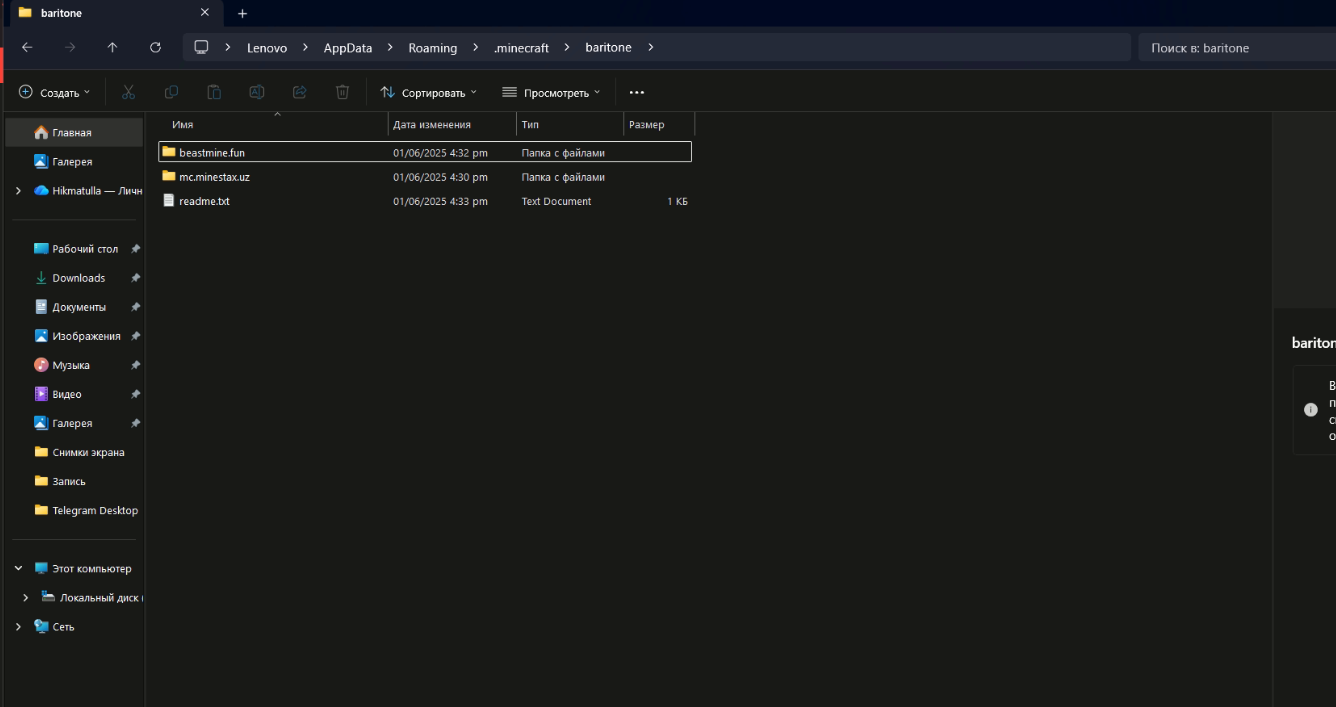Open the Просмотреть view dropdown
Screen dimensions: 1336x707
click(551, 92)
